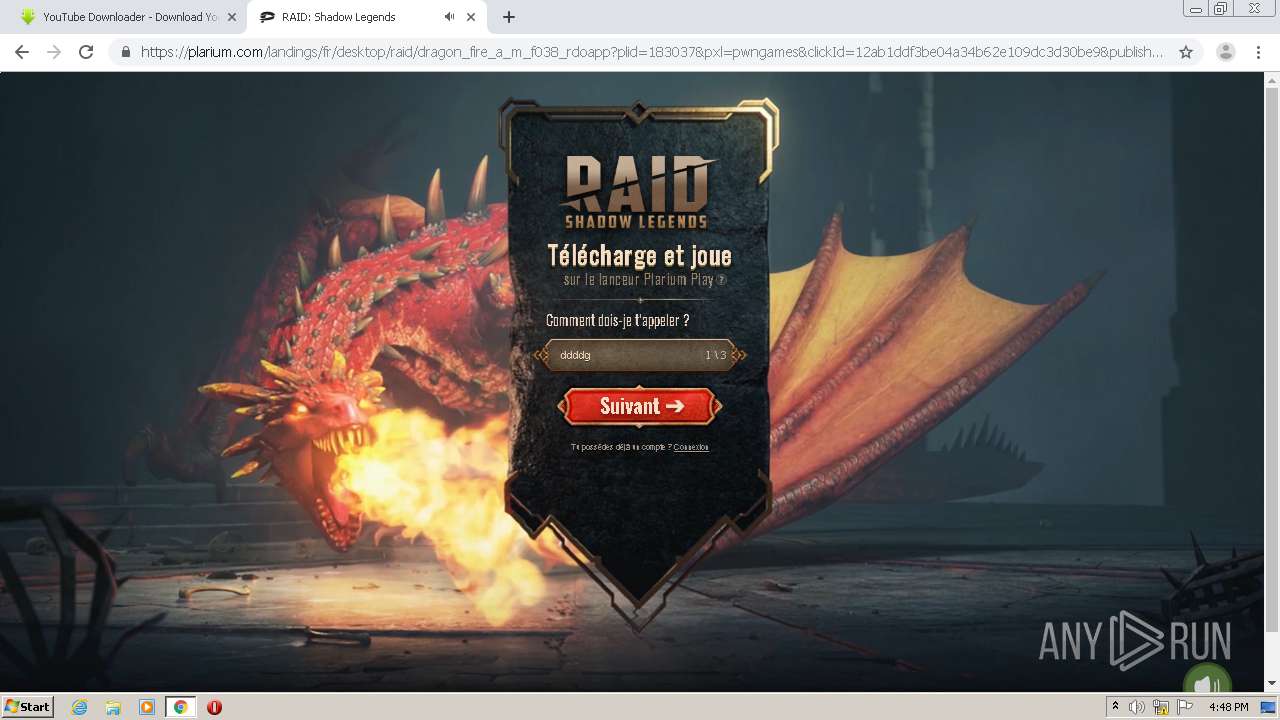1280x720 pixels.
Task: Open the Chrome profile avatar menu
Action: [x=1226, y=52]
